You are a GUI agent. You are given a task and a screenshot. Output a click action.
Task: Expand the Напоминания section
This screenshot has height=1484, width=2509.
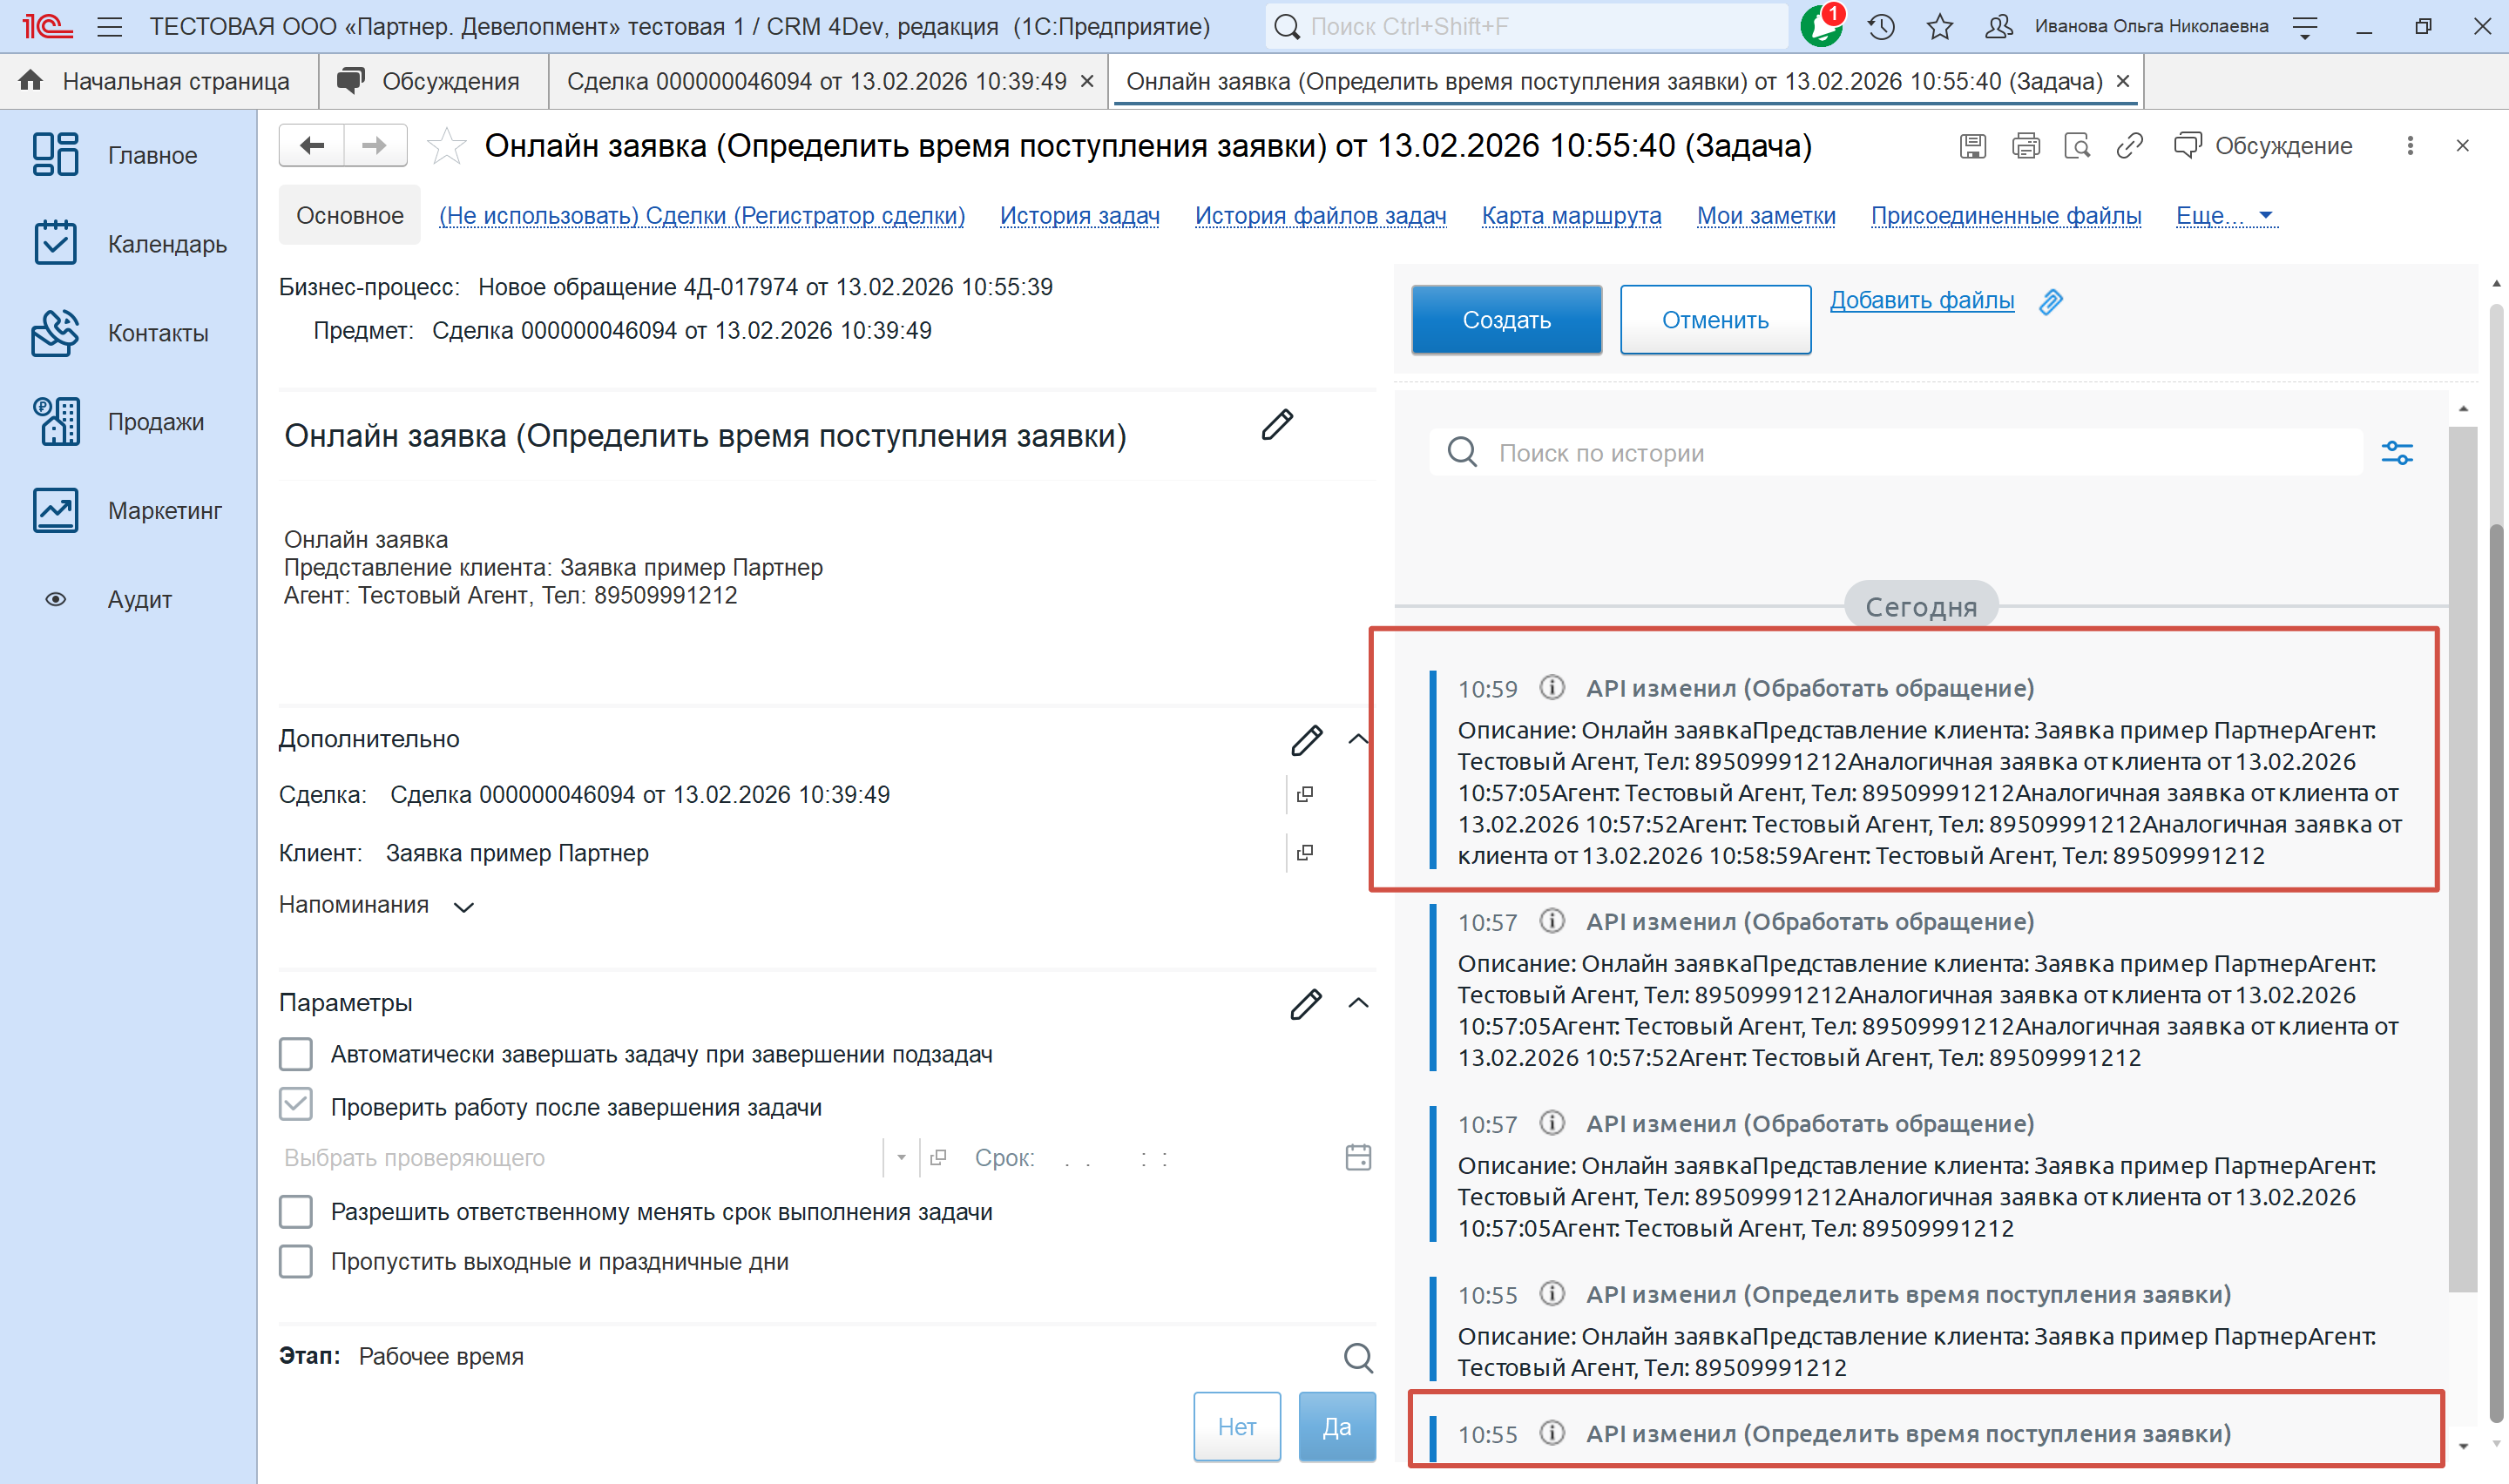(x=463, y=907)
